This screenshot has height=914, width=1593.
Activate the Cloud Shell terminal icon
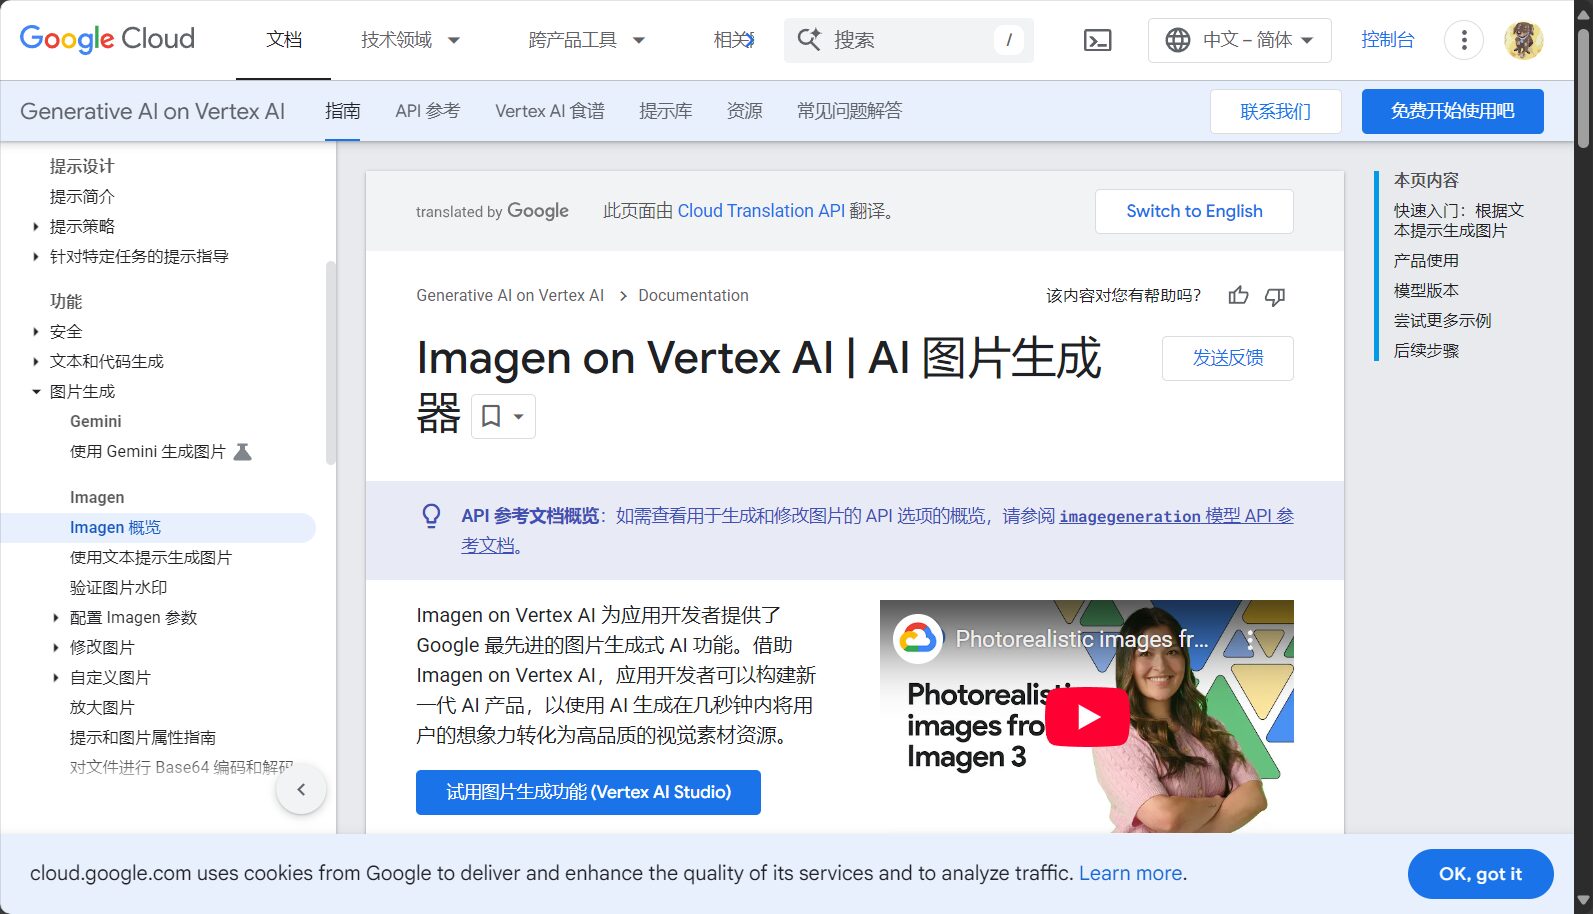coord(1097,40)
